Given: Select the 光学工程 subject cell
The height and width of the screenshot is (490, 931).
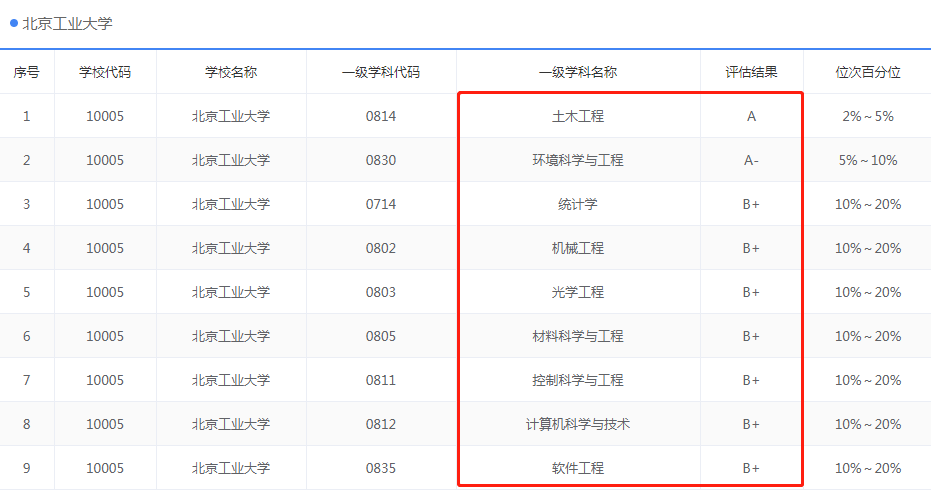Looking at the screenshot, I should (x=578, y=292).
